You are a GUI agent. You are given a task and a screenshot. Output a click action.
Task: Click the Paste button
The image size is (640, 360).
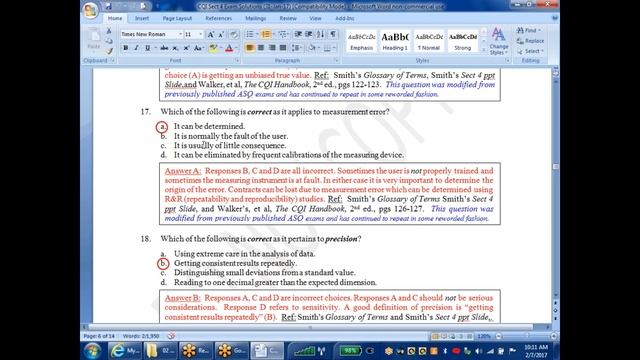coord(94,40)
